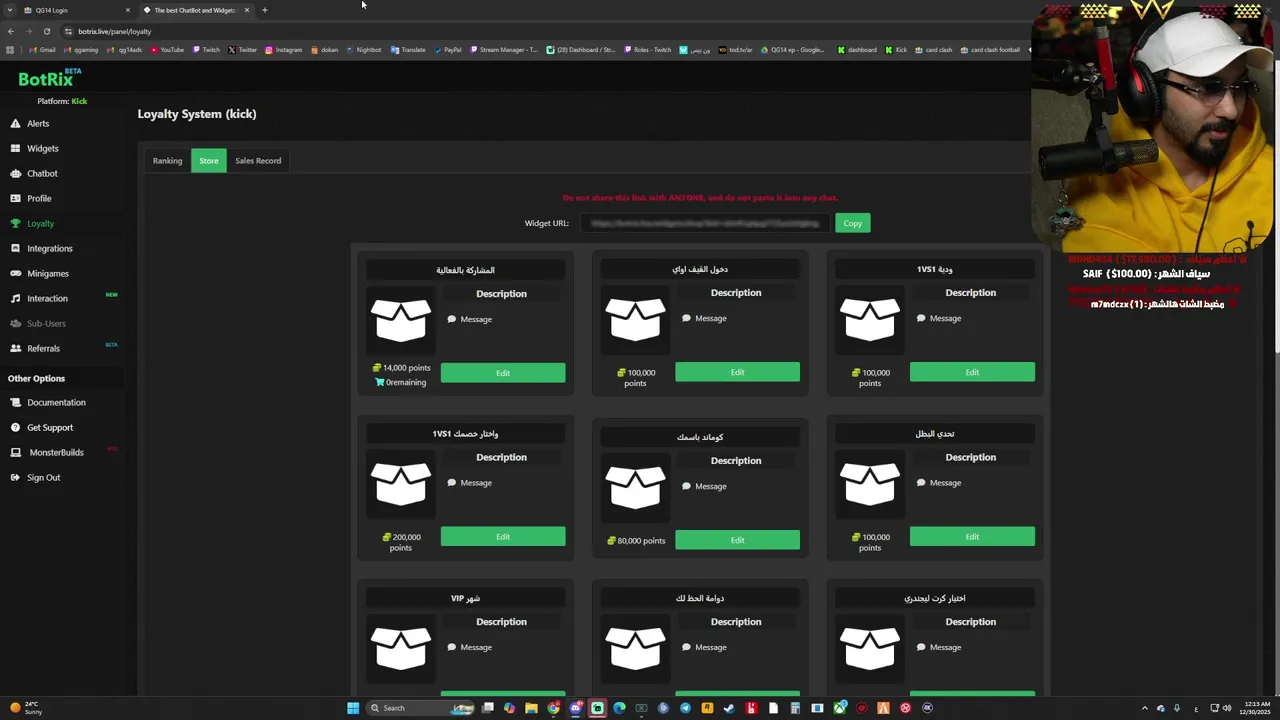Click Get Support in sidebar
This screenshot has width=1280, height=720.
[x=49, y=427]
